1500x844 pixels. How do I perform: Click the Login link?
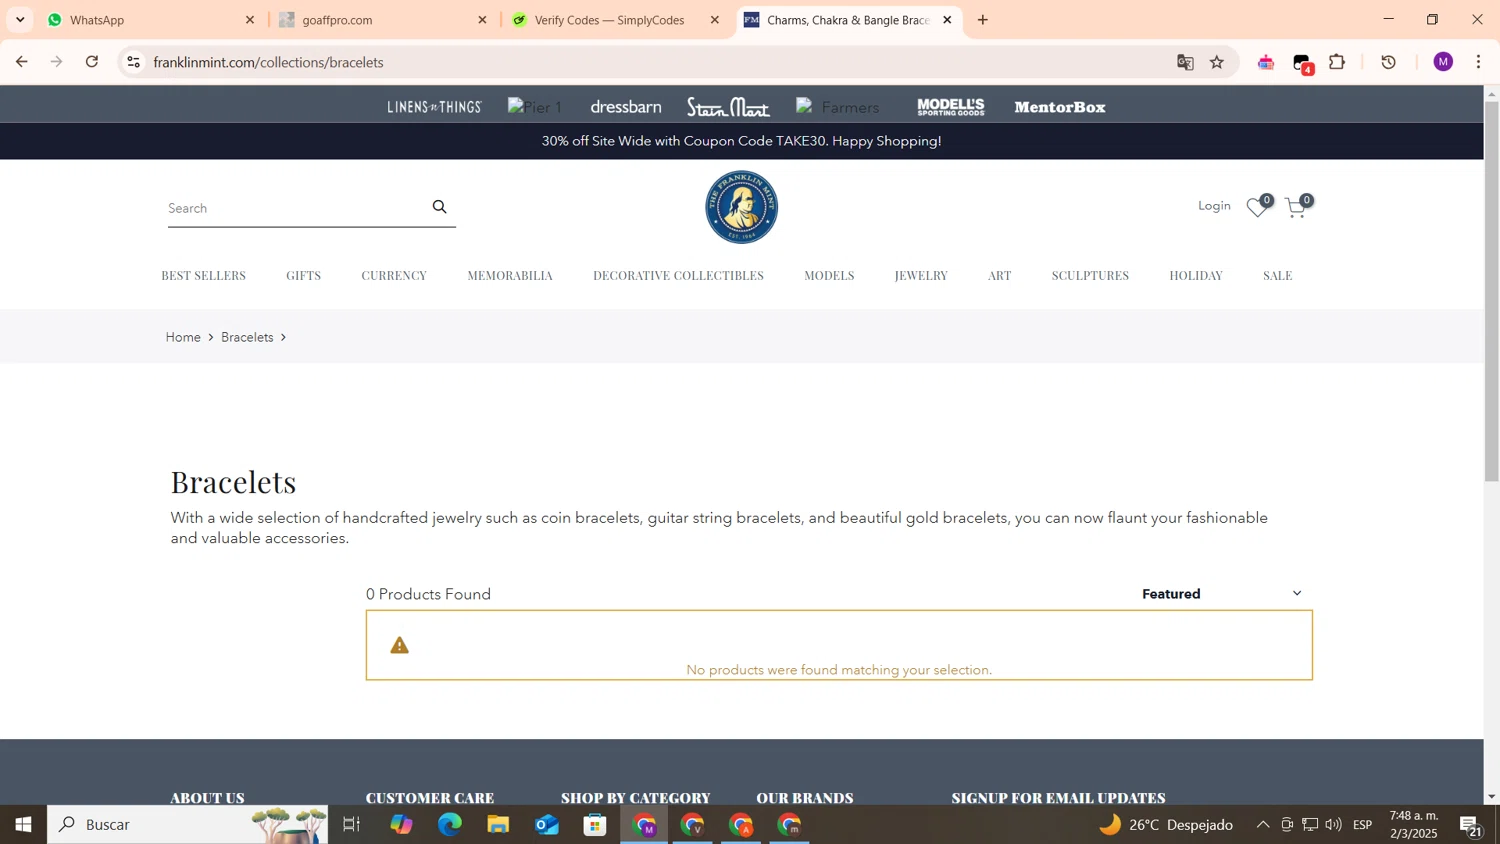coord(1214,206)
